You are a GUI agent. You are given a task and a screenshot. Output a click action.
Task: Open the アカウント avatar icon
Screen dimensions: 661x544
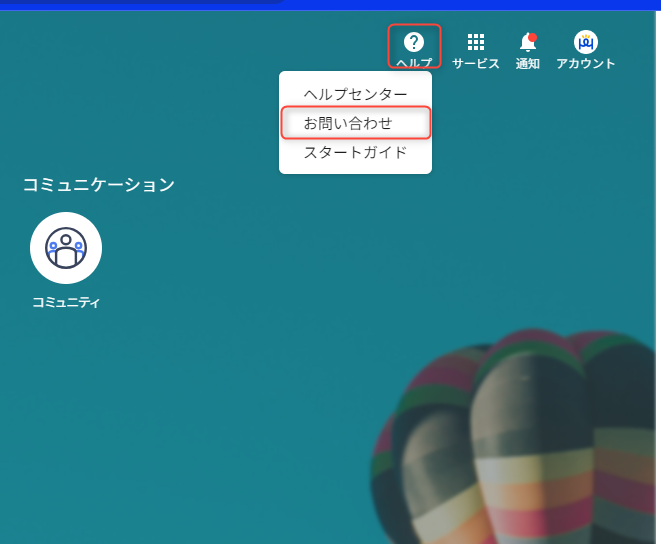[x=586, y=42]
